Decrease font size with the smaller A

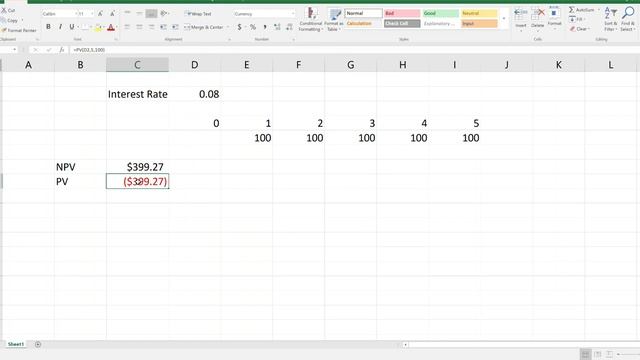pyautogui.click(x=112, y=14)
